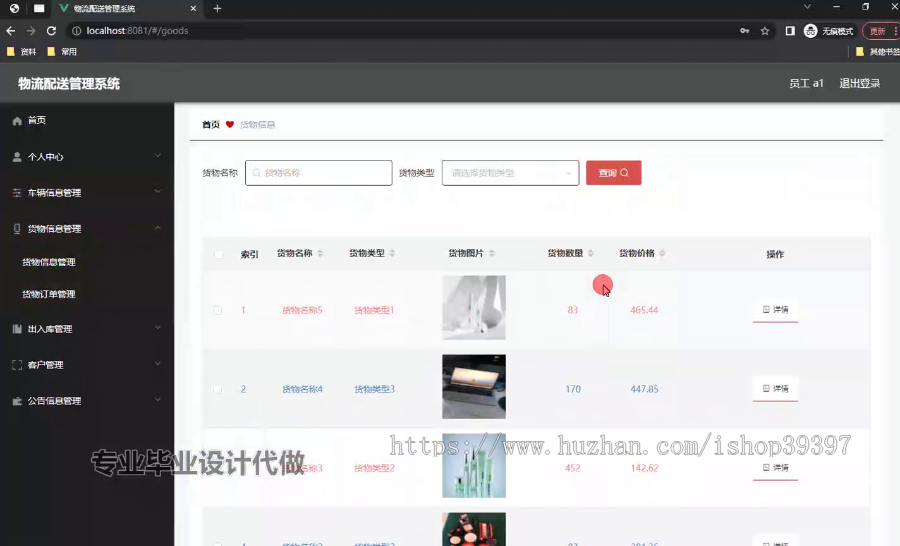Open the laptop image for 货物名称4
Screen dimensions: 900x546
[x=474, y=386]
